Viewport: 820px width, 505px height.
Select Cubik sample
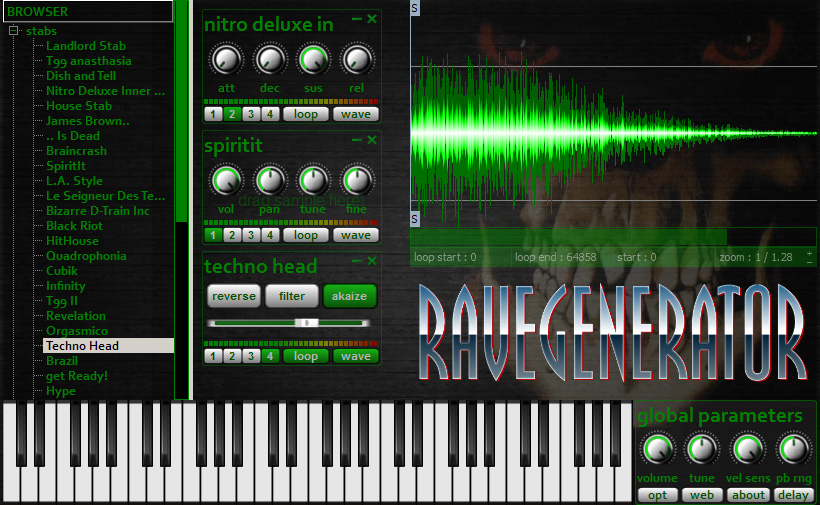62,271
